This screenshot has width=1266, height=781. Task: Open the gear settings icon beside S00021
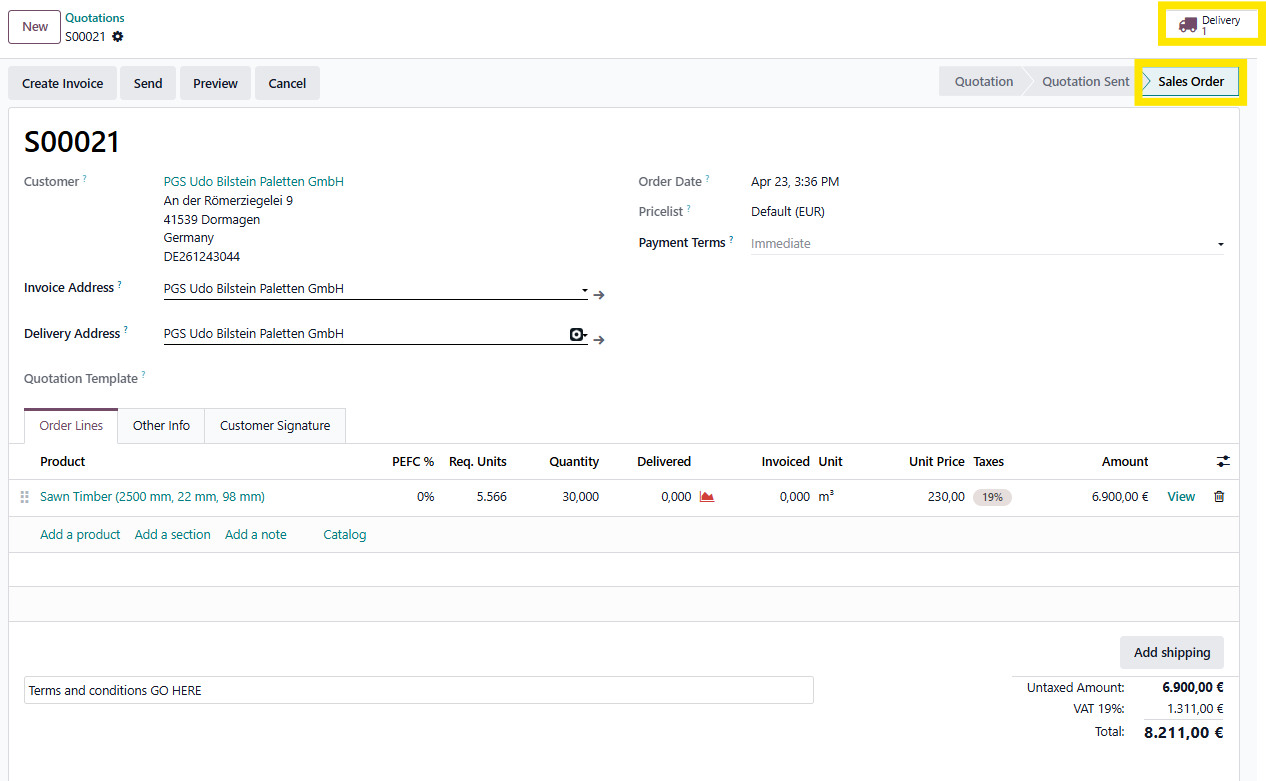click(x=118, y=37)
